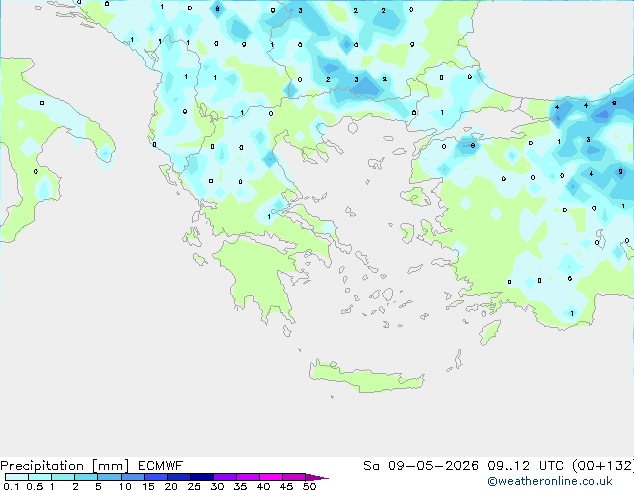Pick the 30–35 mm purple legend swatch
Image resolution: width=634 pixels, height=490 pixels.
225,477
